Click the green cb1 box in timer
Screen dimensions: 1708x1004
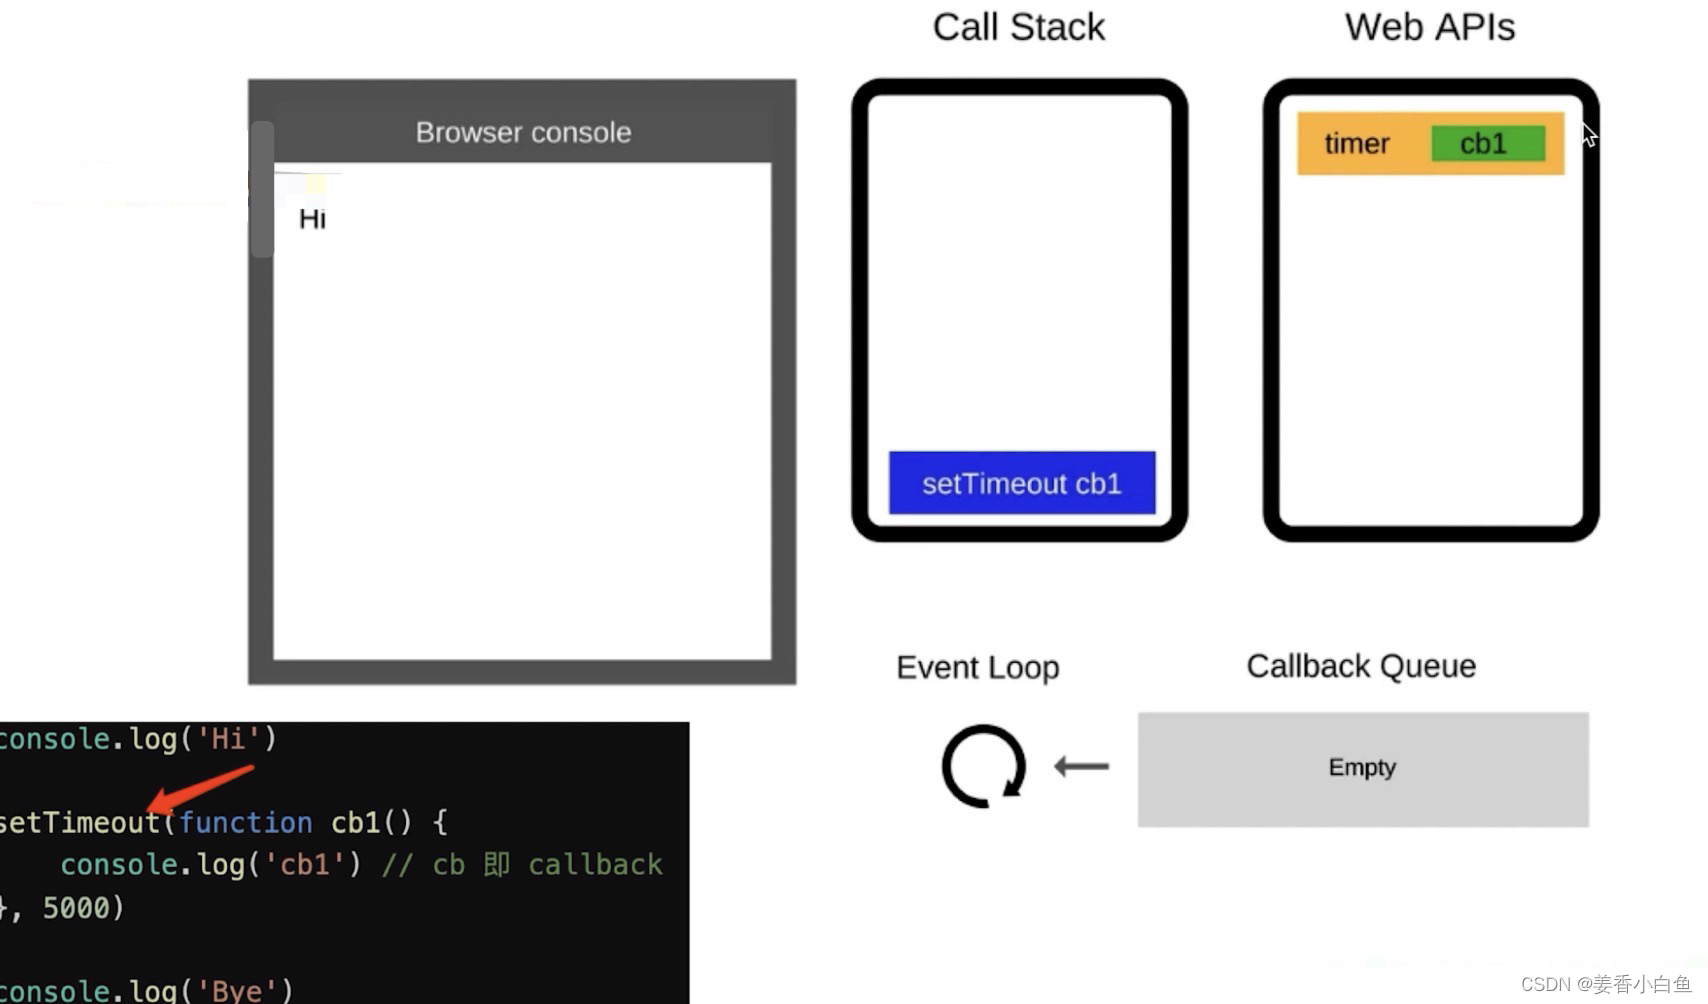tap(1488, 143)
